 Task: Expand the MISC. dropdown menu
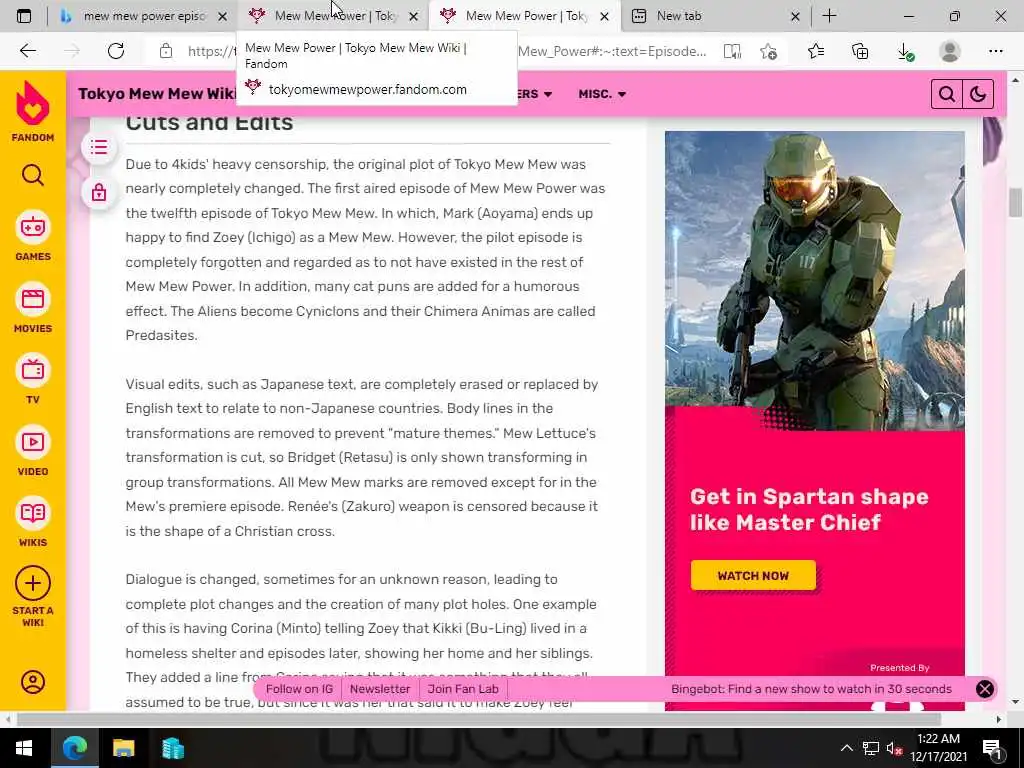point(602,94)
